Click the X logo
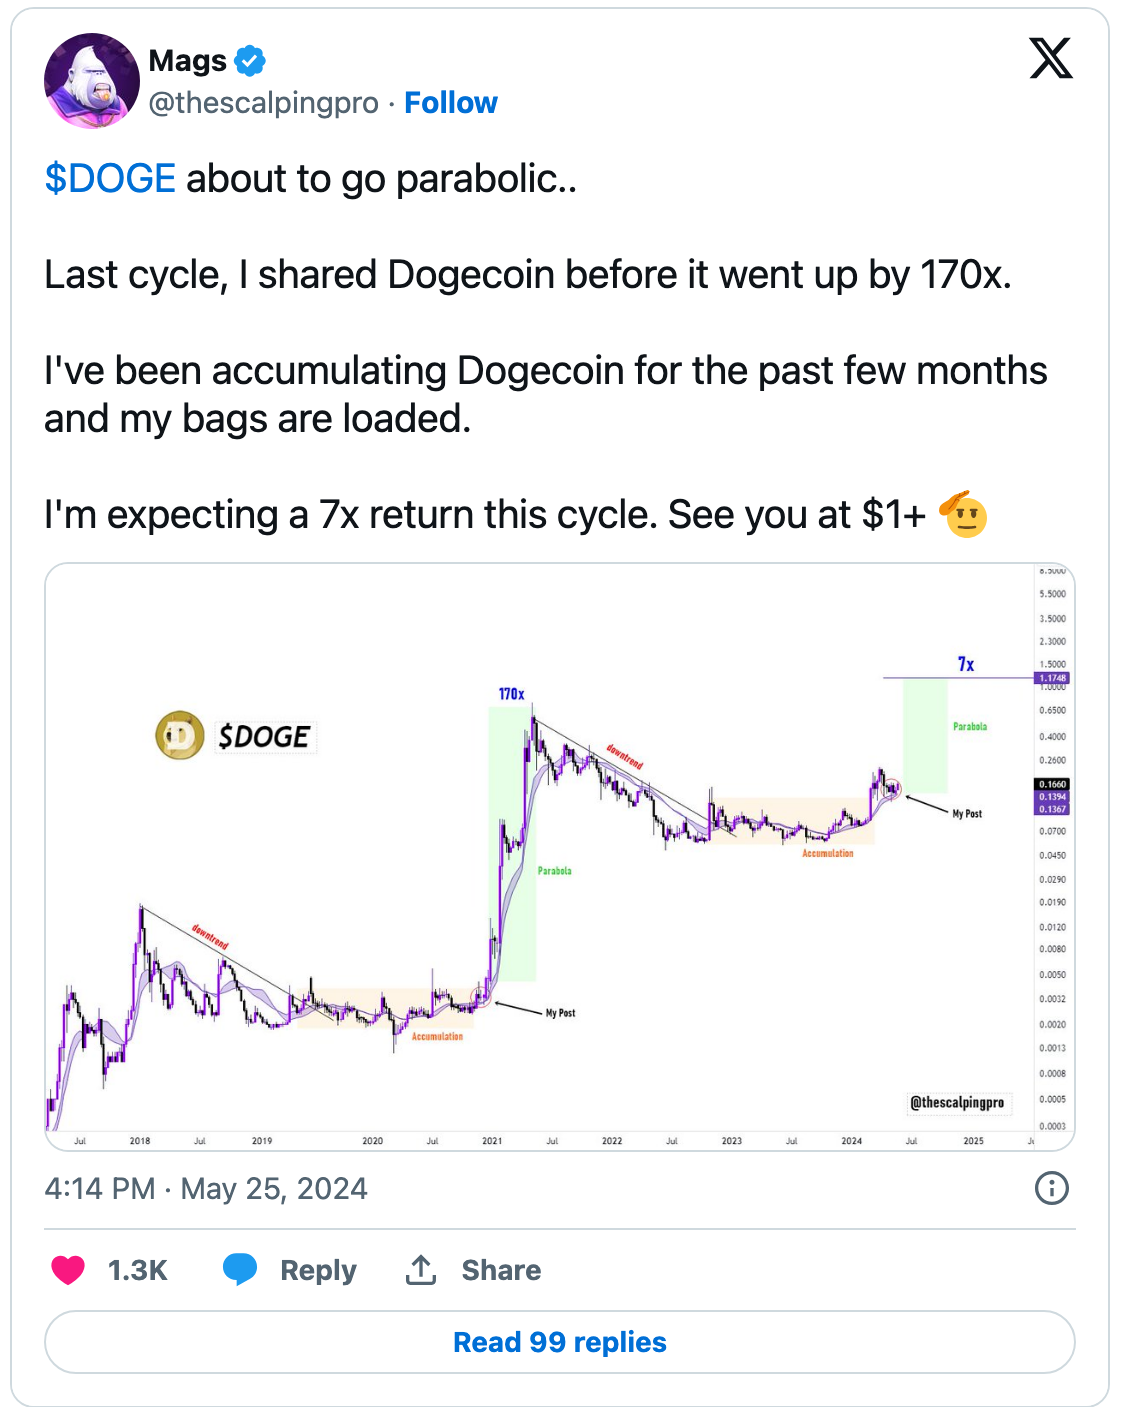Viewport: 1132px width, 1423px height. coord(1050,58)
